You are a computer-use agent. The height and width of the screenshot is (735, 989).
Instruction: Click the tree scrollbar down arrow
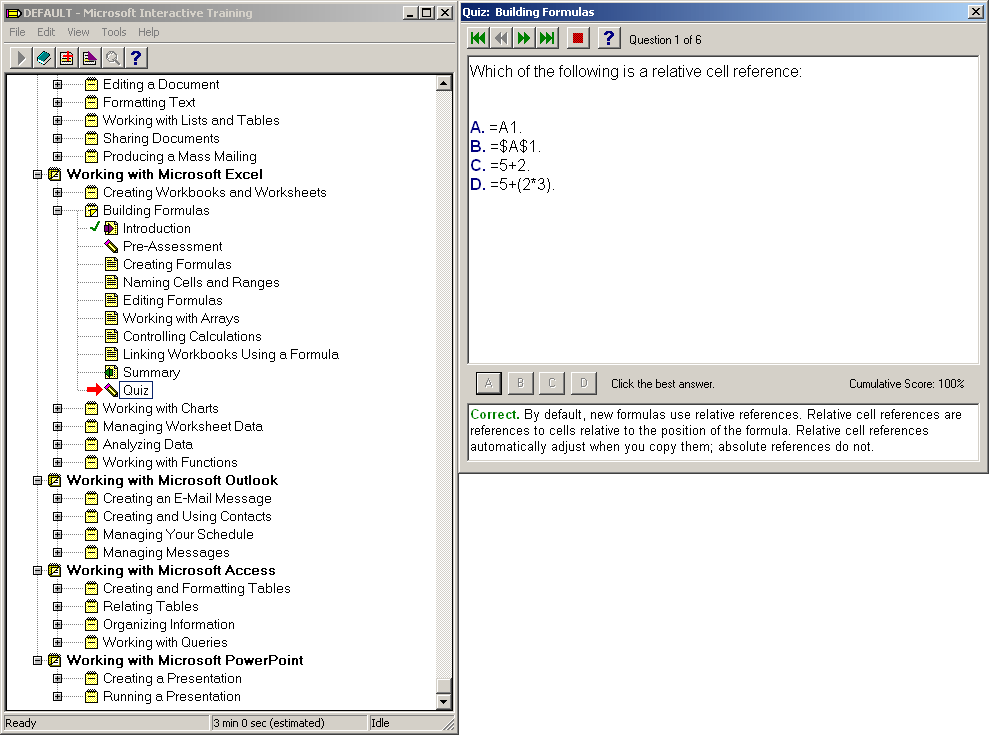pyautogui.click(x=444, y=701)
